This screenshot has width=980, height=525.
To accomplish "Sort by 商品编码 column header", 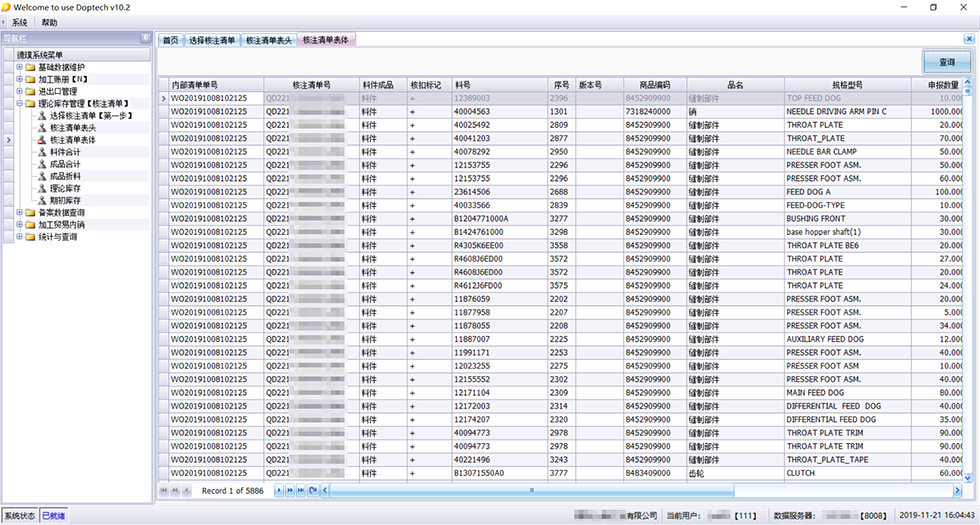I will [655, 86].
